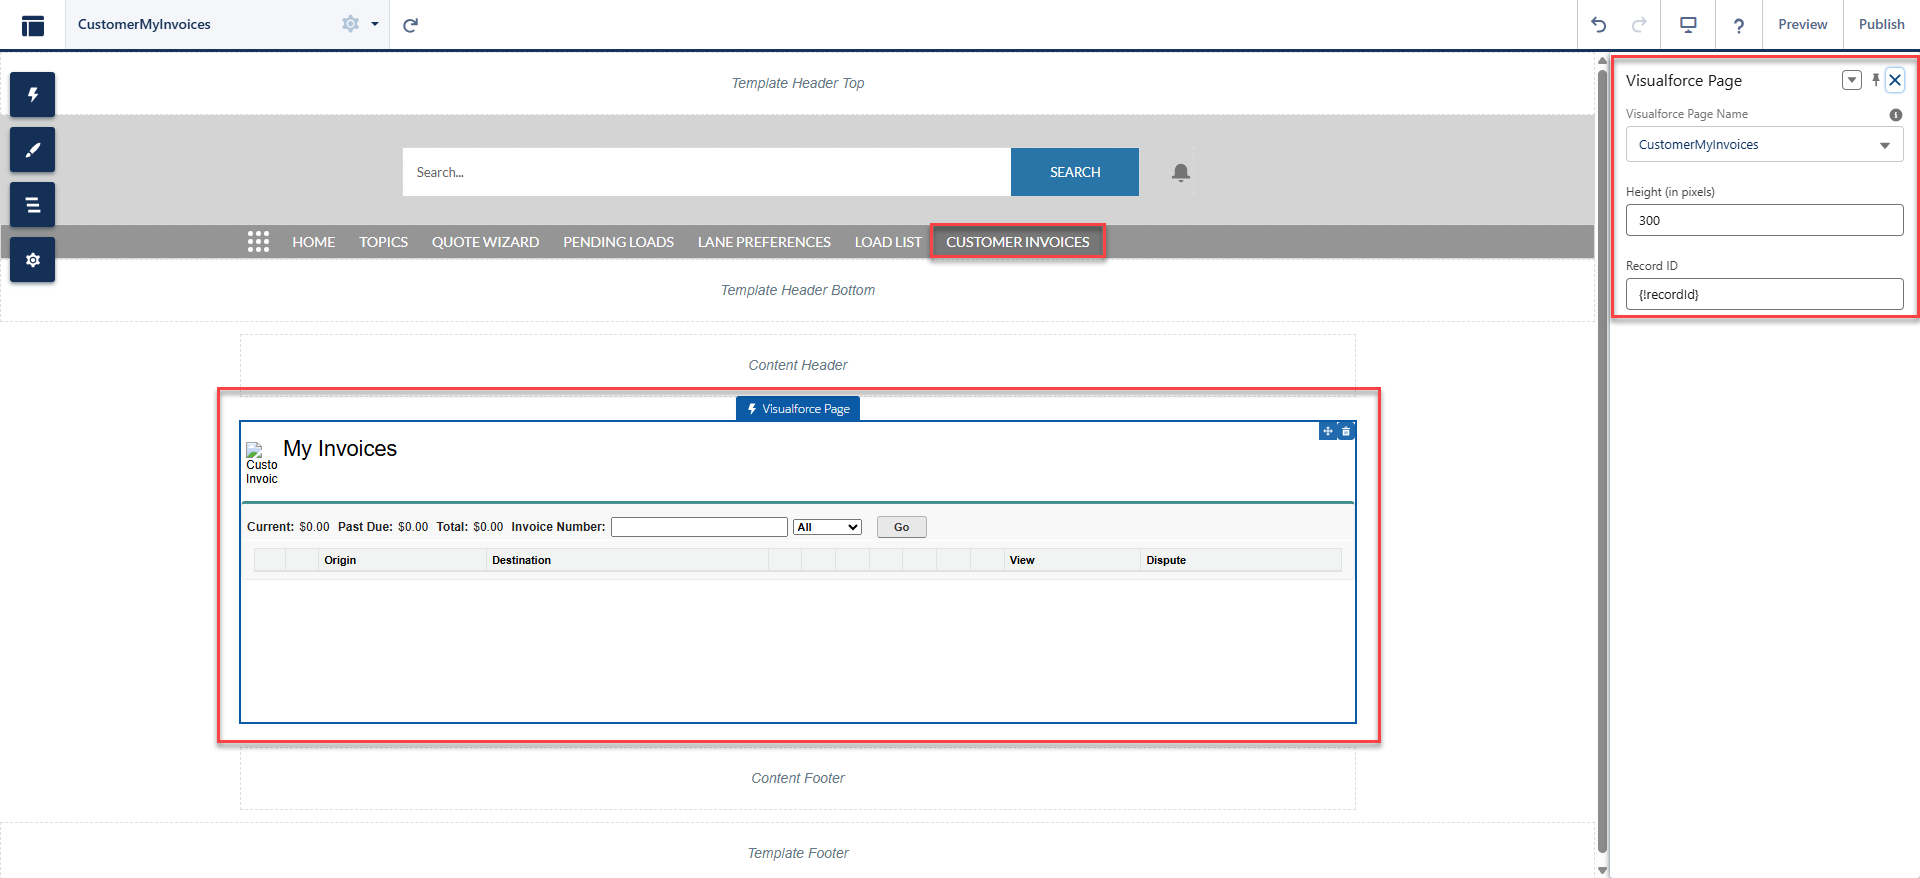The image size is (1920, 878).
Task: Expand the page selector dropdown arrow
Action: point(375,24)
